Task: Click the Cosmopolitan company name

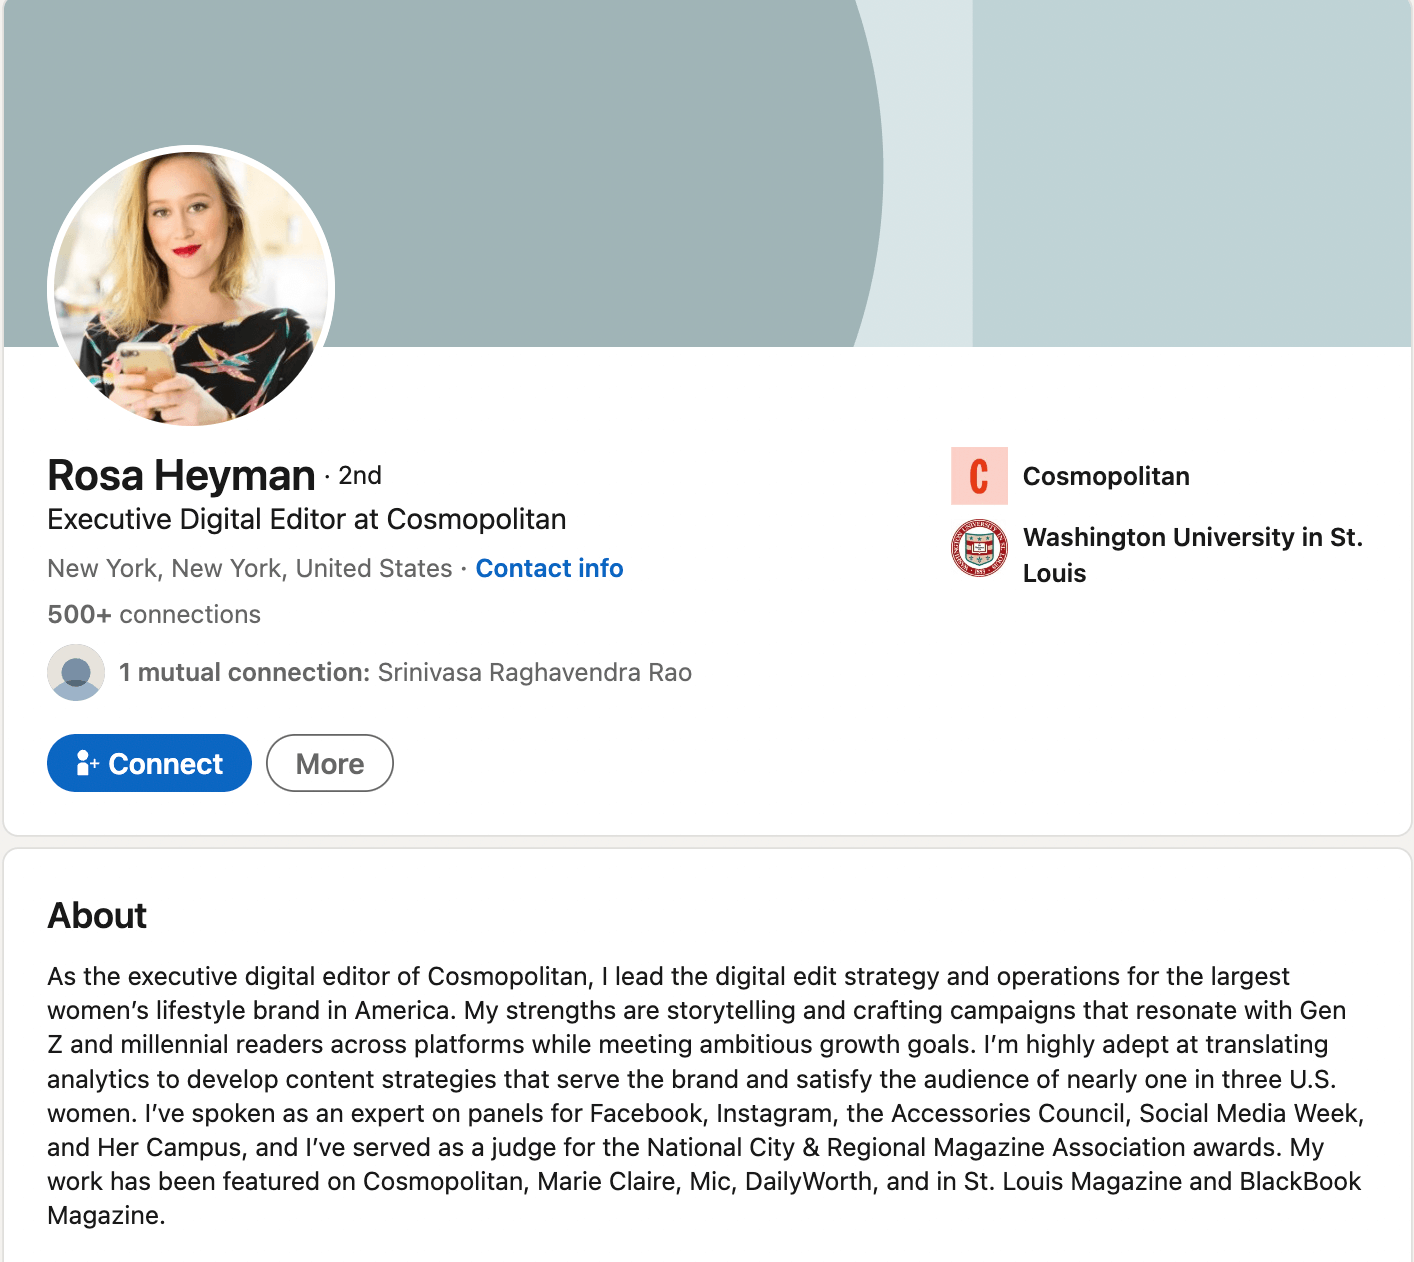Action: click(x=1106, y=476)
